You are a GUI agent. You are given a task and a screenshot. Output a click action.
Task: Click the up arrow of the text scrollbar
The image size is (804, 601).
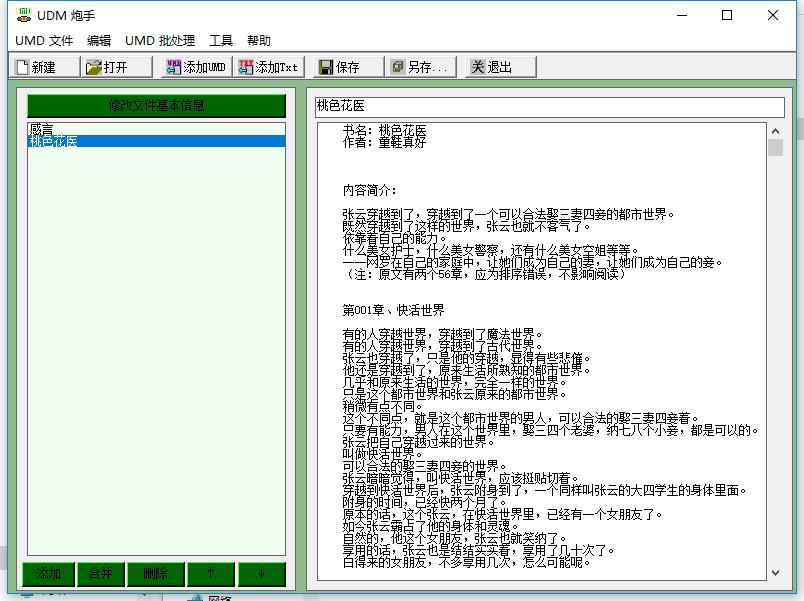tap(775, 131)
